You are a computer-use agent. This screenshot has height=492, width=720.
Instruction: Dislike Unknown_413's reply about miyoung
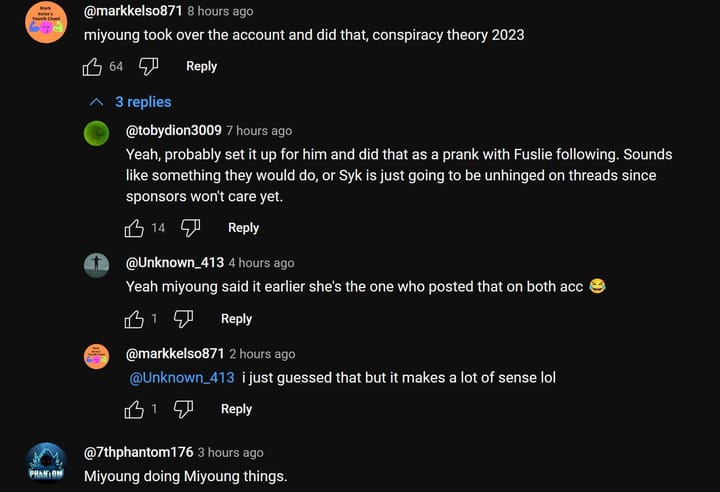pyautogui.click(x=183, y=319)
